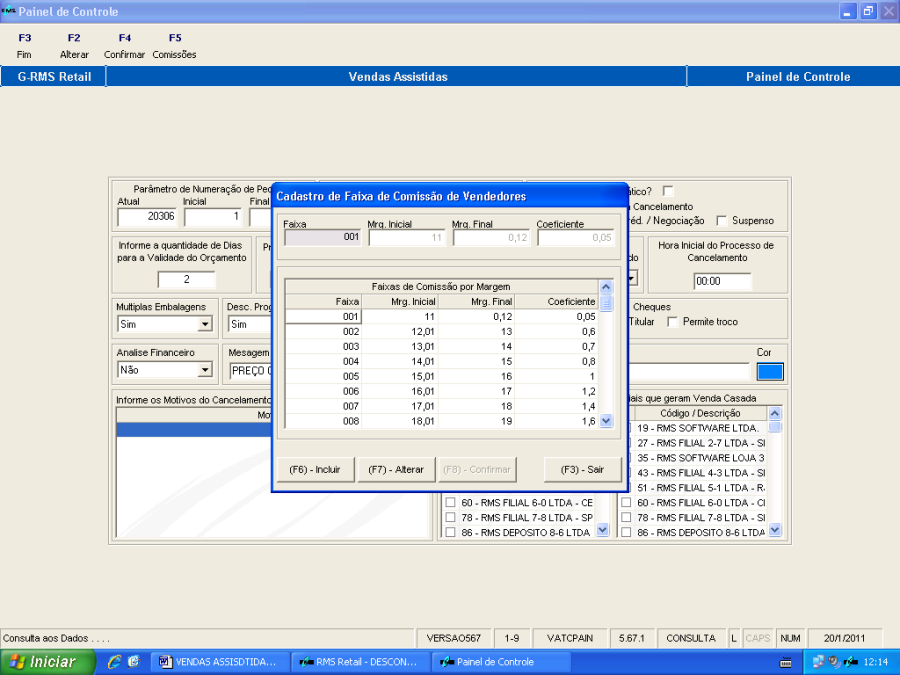Click F4 Confirmar toolbar command
The width and height of the screenshot is (900, 675).
[x=125, y=46]
